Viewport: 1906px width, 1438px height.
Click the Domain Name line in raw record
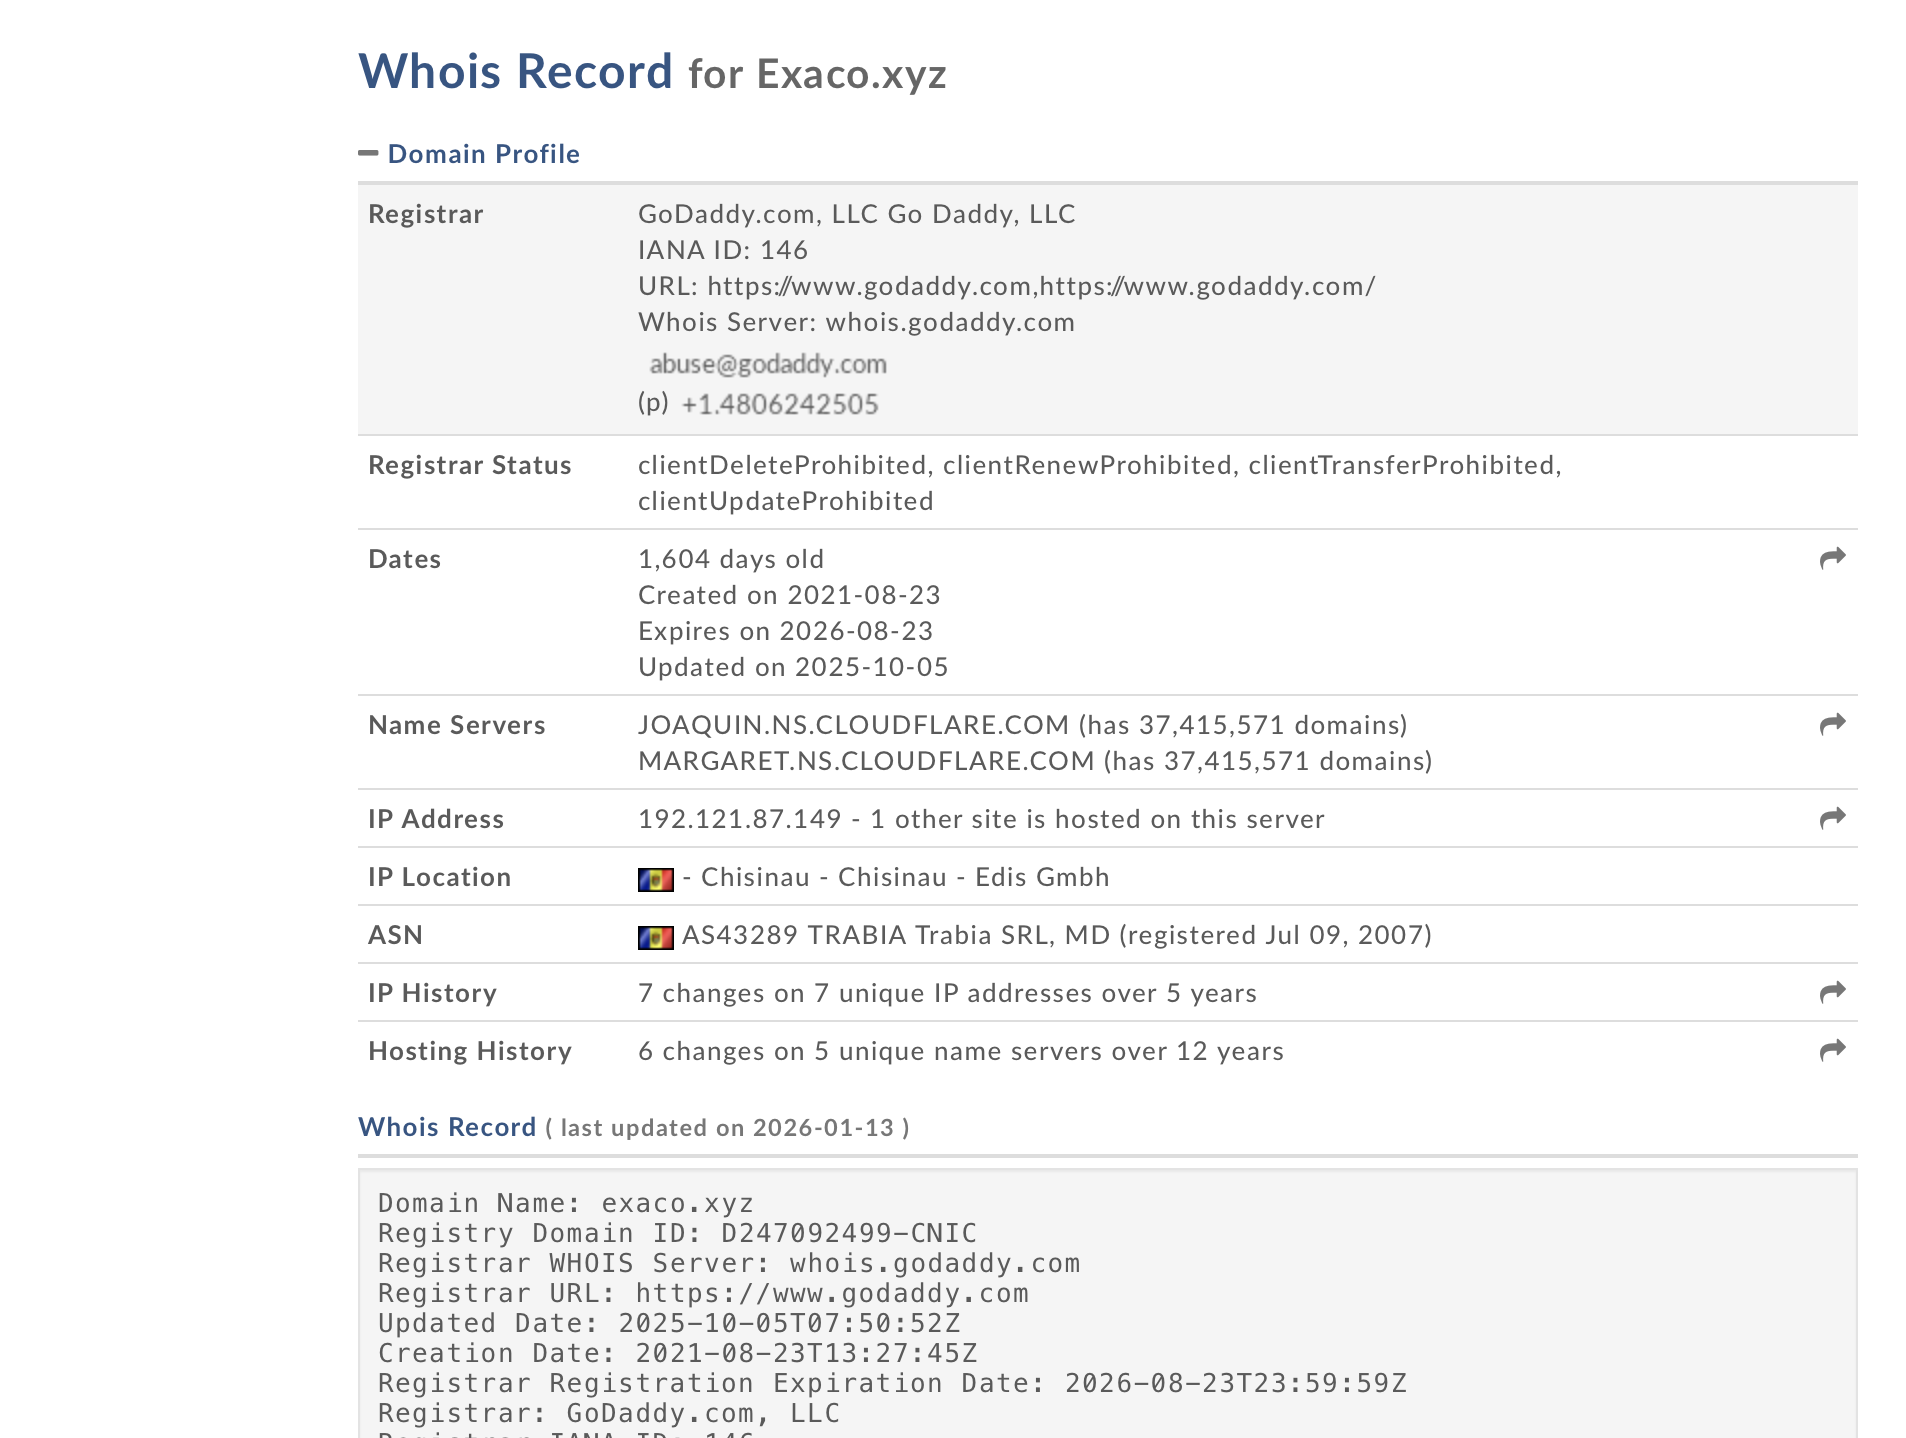565,1203
